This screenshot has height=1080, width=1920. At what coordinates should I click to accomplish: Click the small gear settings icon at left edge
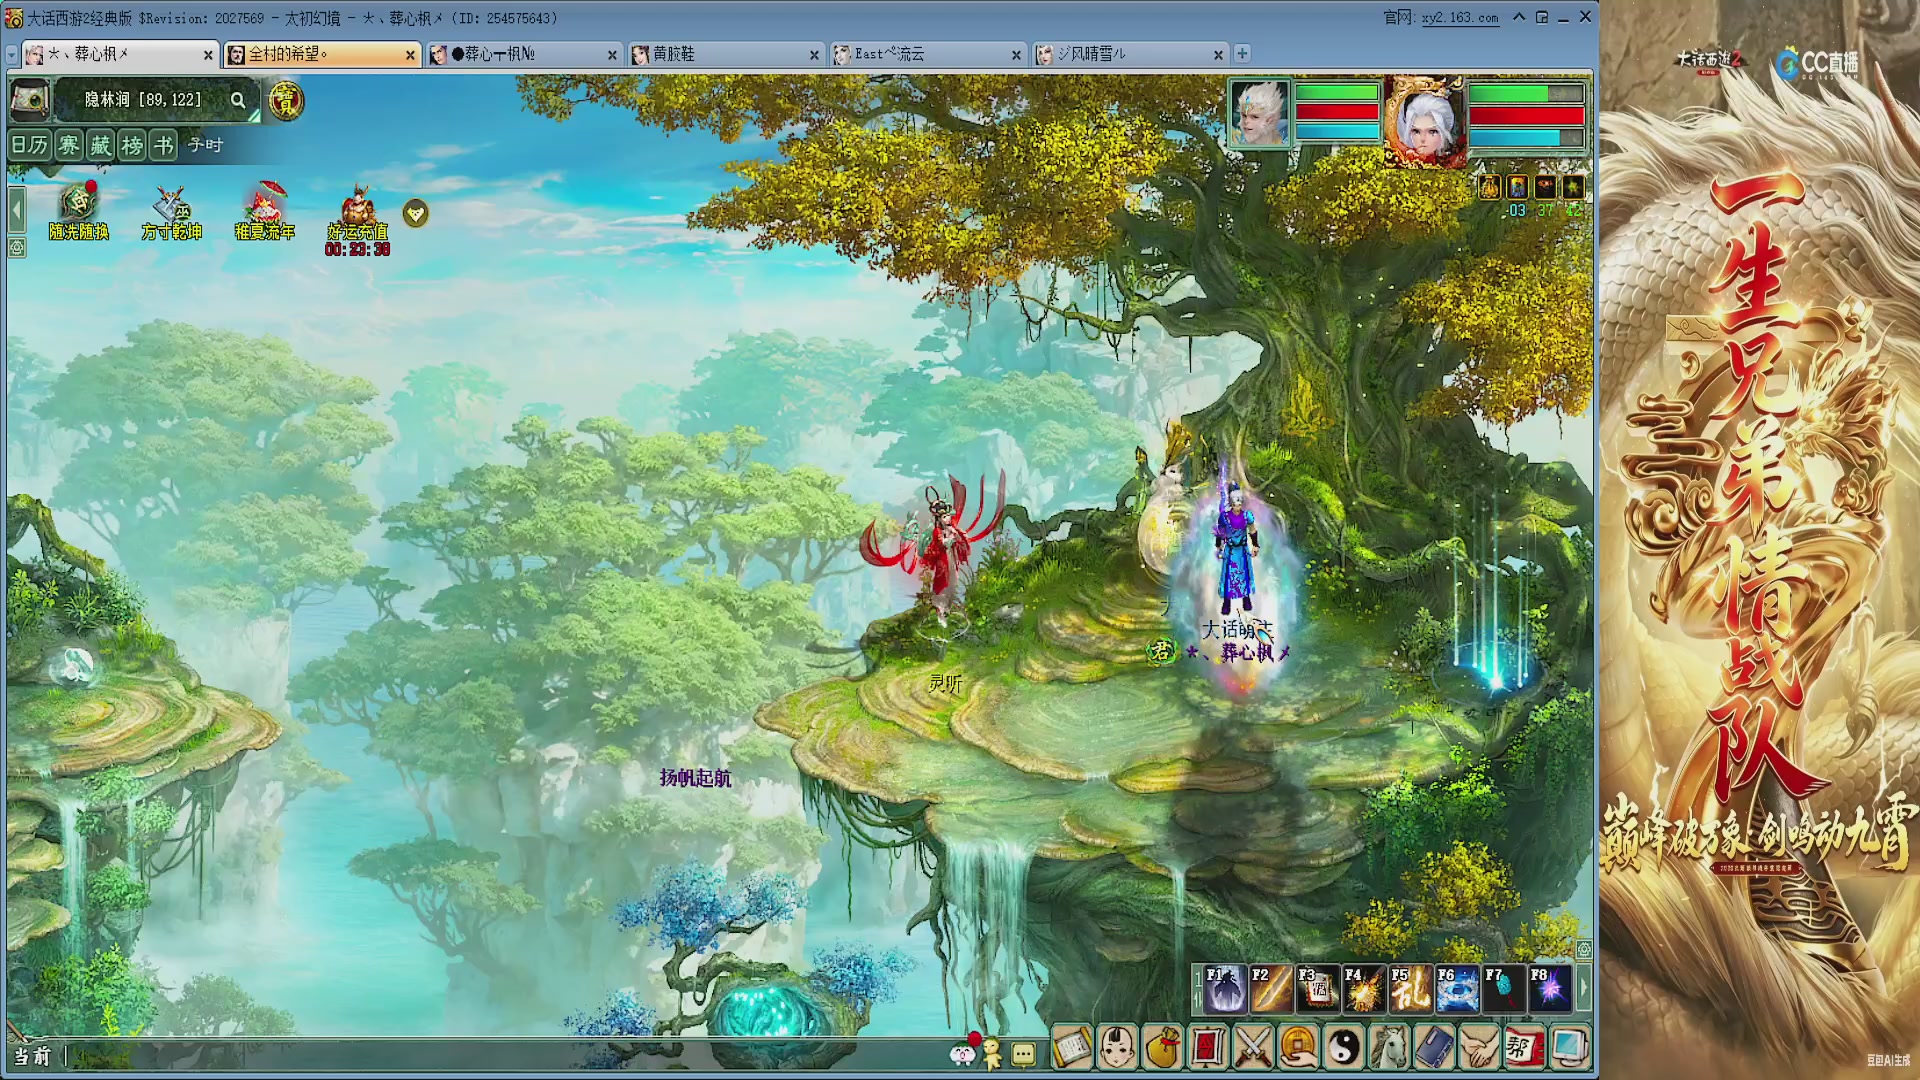click(17, 247)
